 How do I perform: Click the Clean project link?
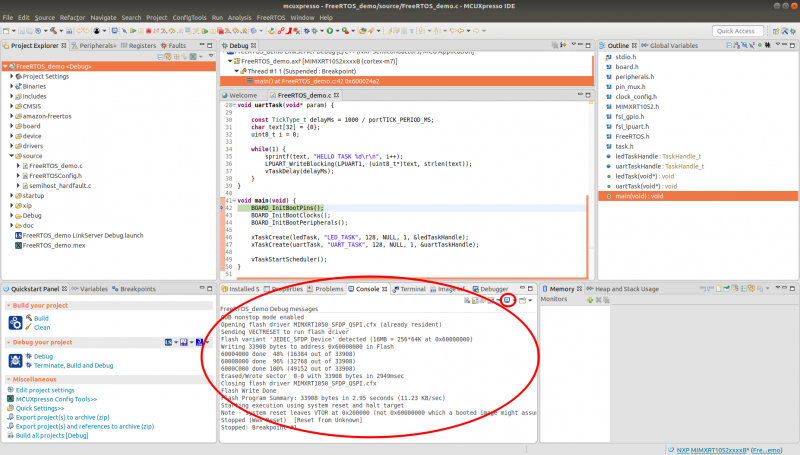coord(42,327)
